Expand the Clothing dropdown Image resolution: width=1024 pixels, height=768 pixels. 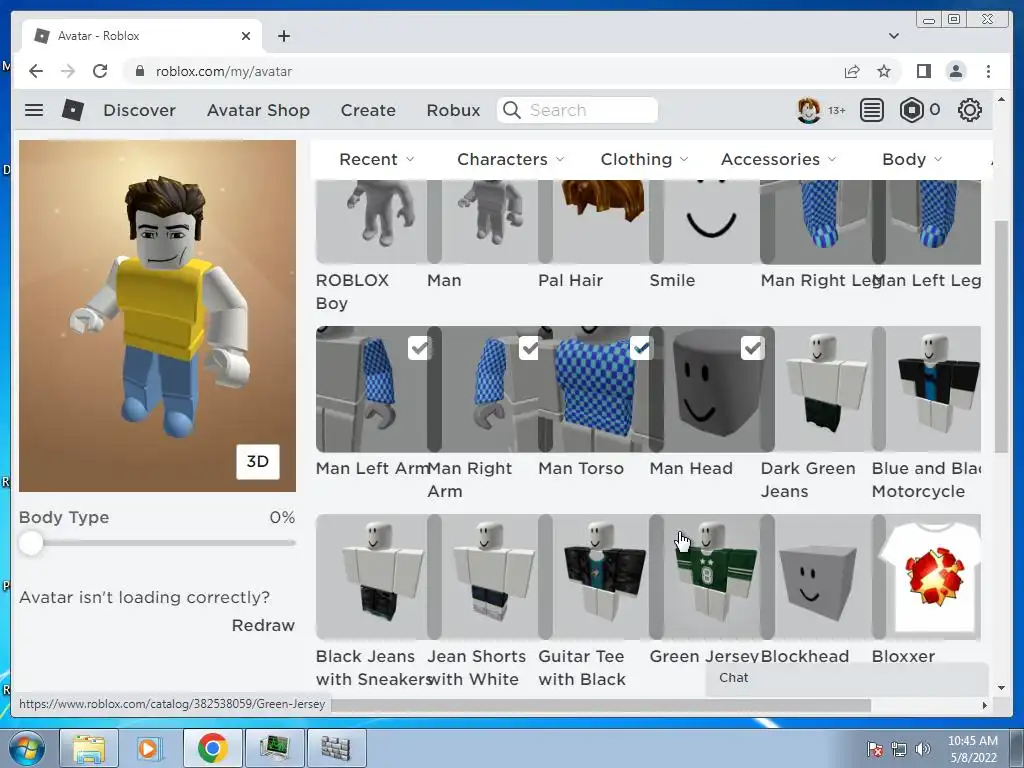tap(645, 159)
